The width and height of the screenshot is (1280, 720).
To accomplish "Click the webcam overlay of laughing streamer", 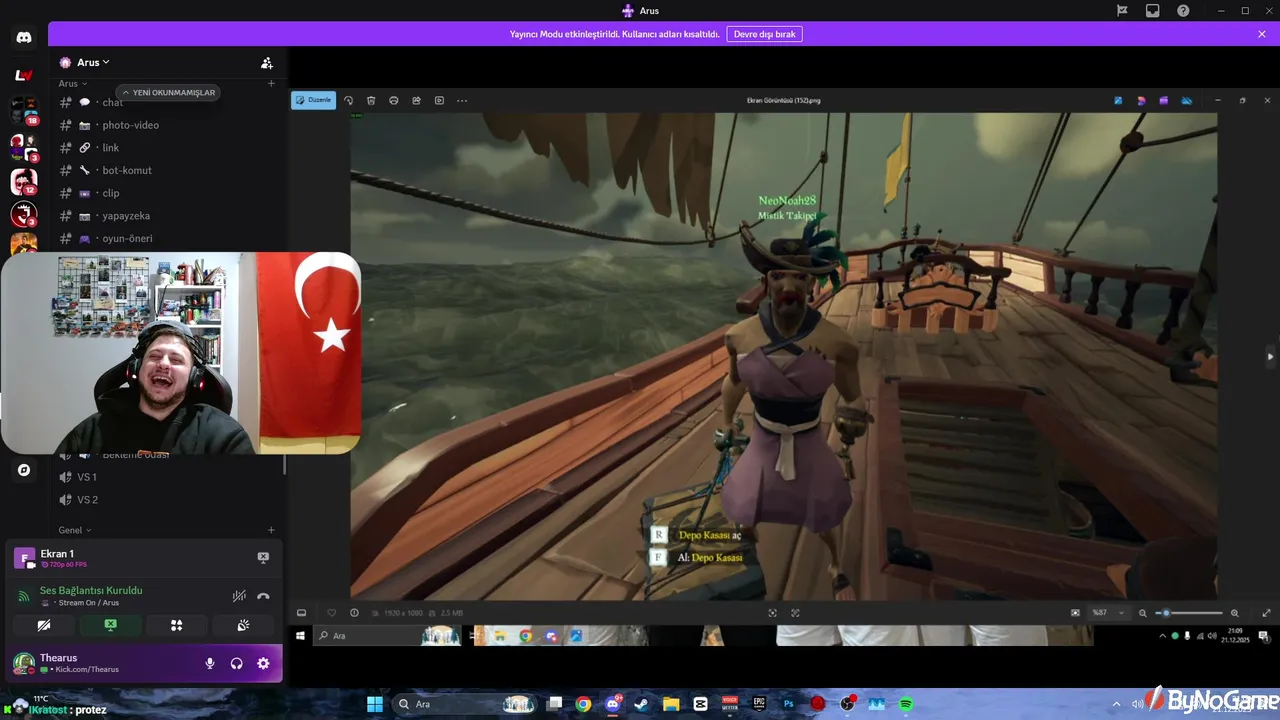I will 181,353.
